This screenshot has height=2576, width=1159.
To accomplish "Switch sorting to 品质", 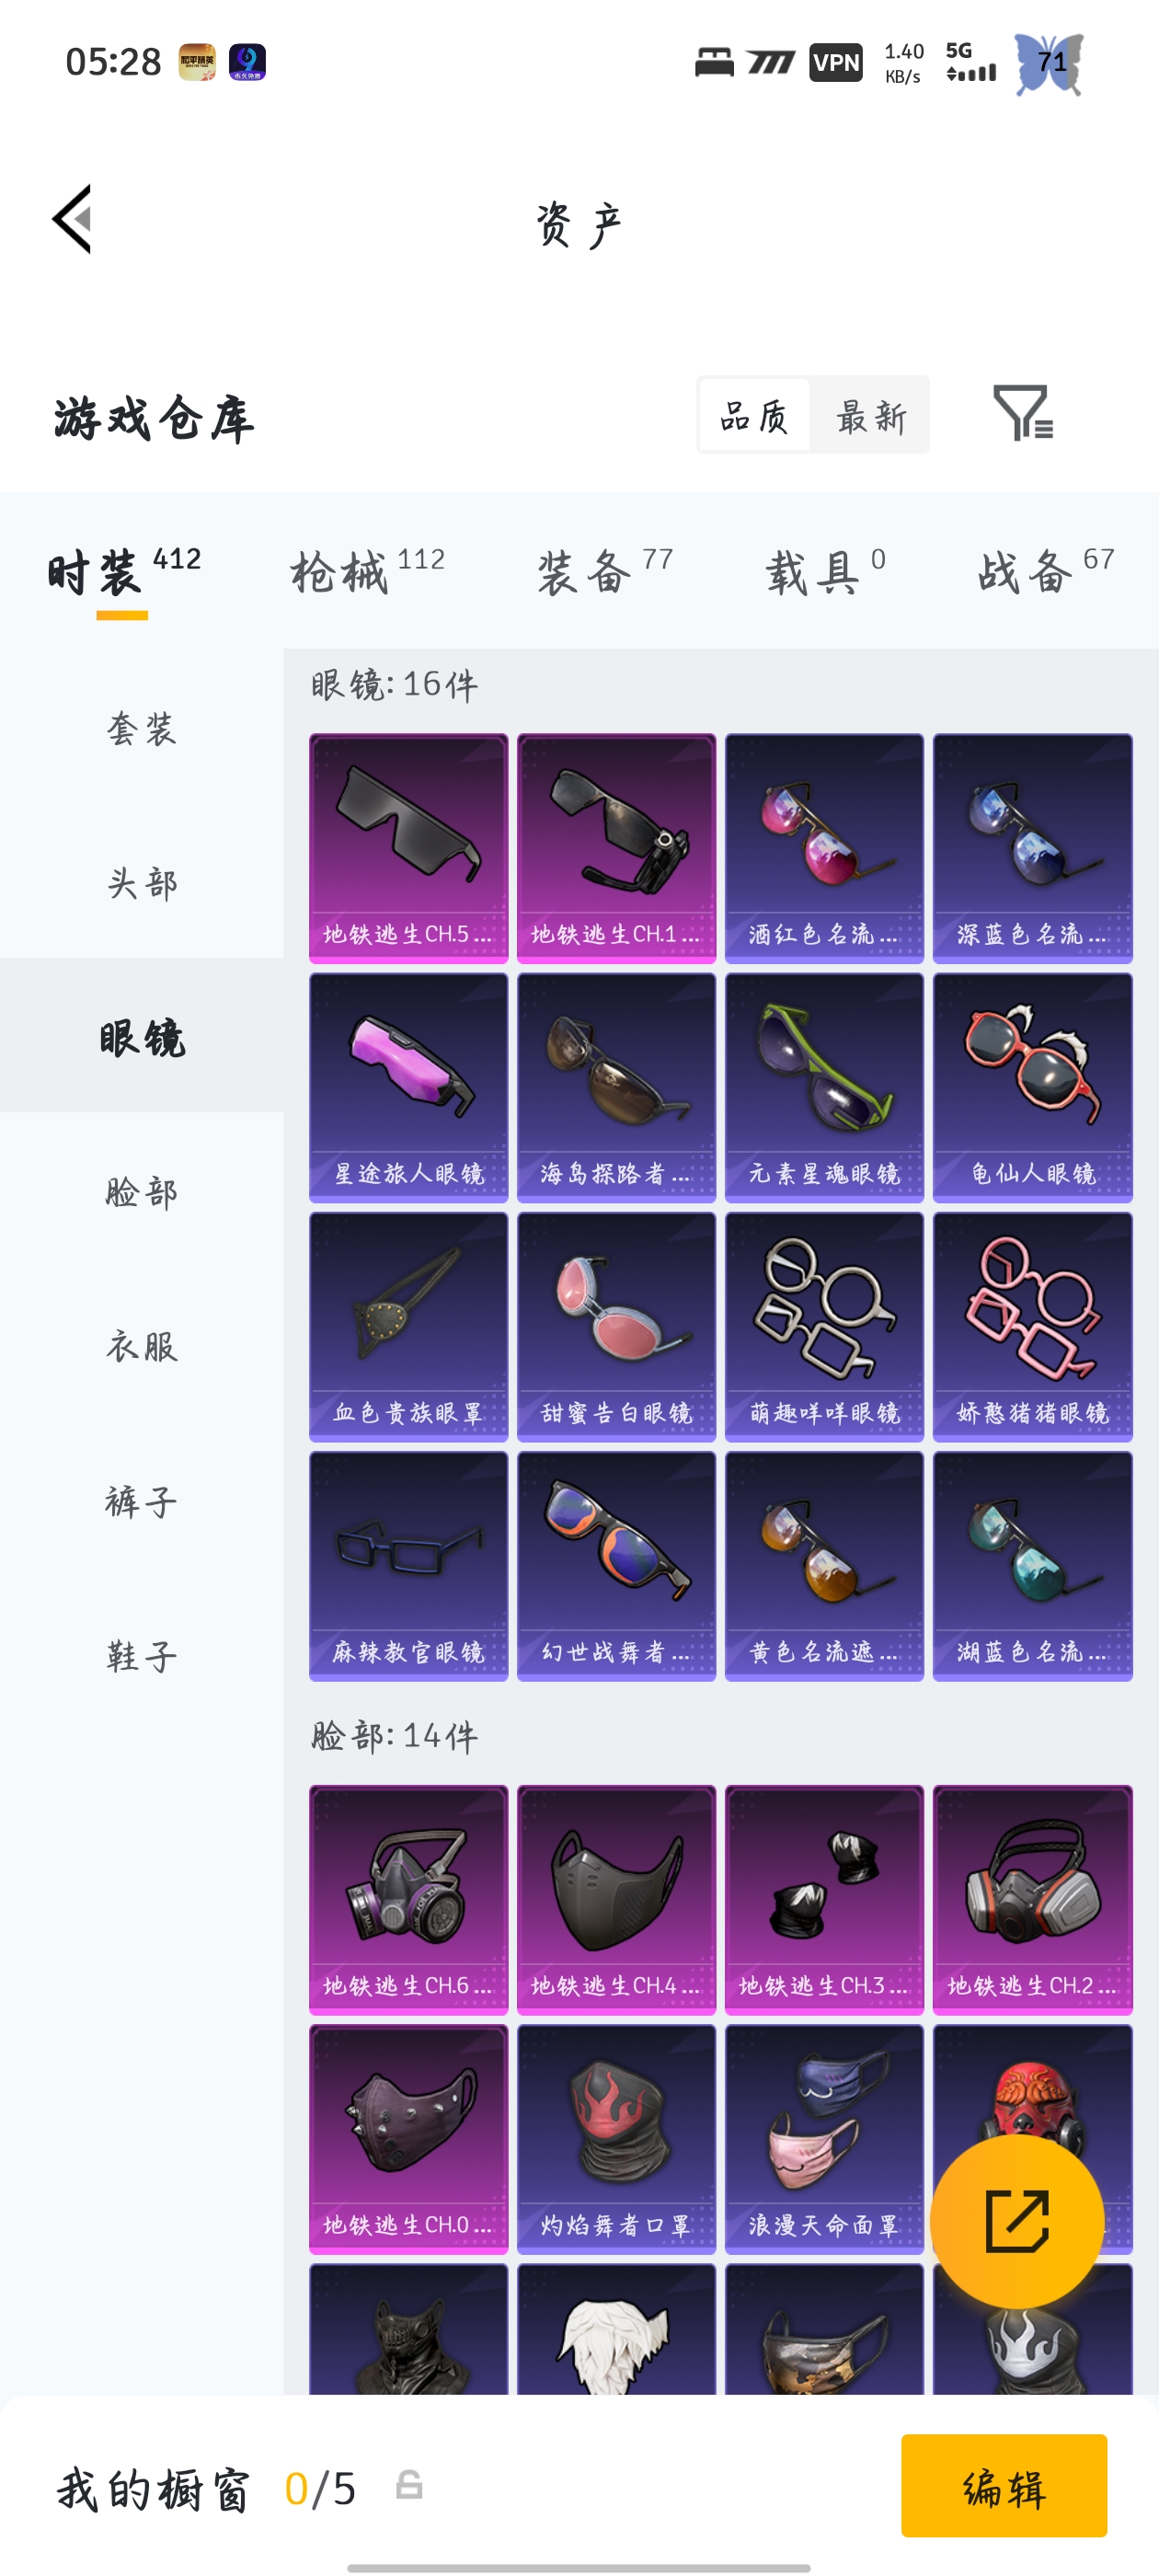I will point(754,415).
